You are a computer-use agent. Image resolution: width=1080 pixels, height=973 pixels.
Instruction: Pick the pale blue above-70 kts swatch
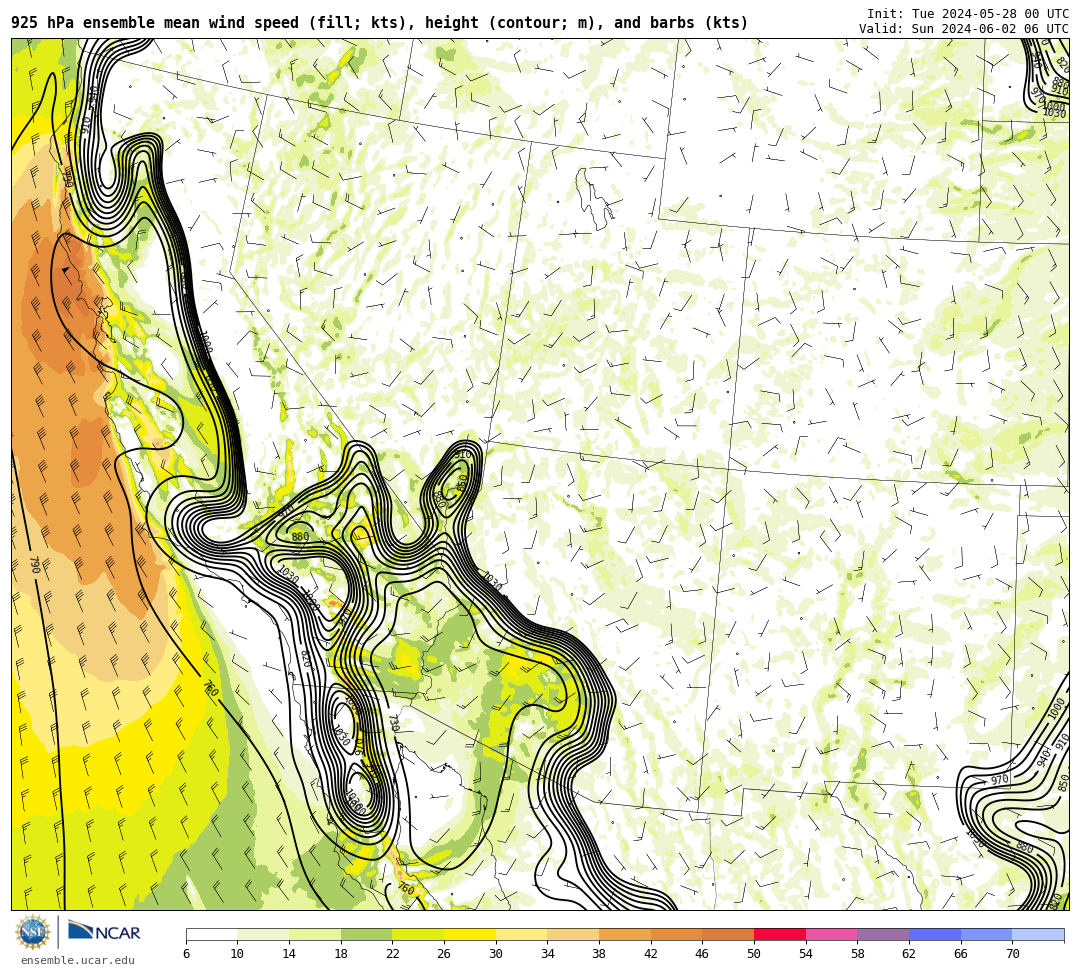1038,934
